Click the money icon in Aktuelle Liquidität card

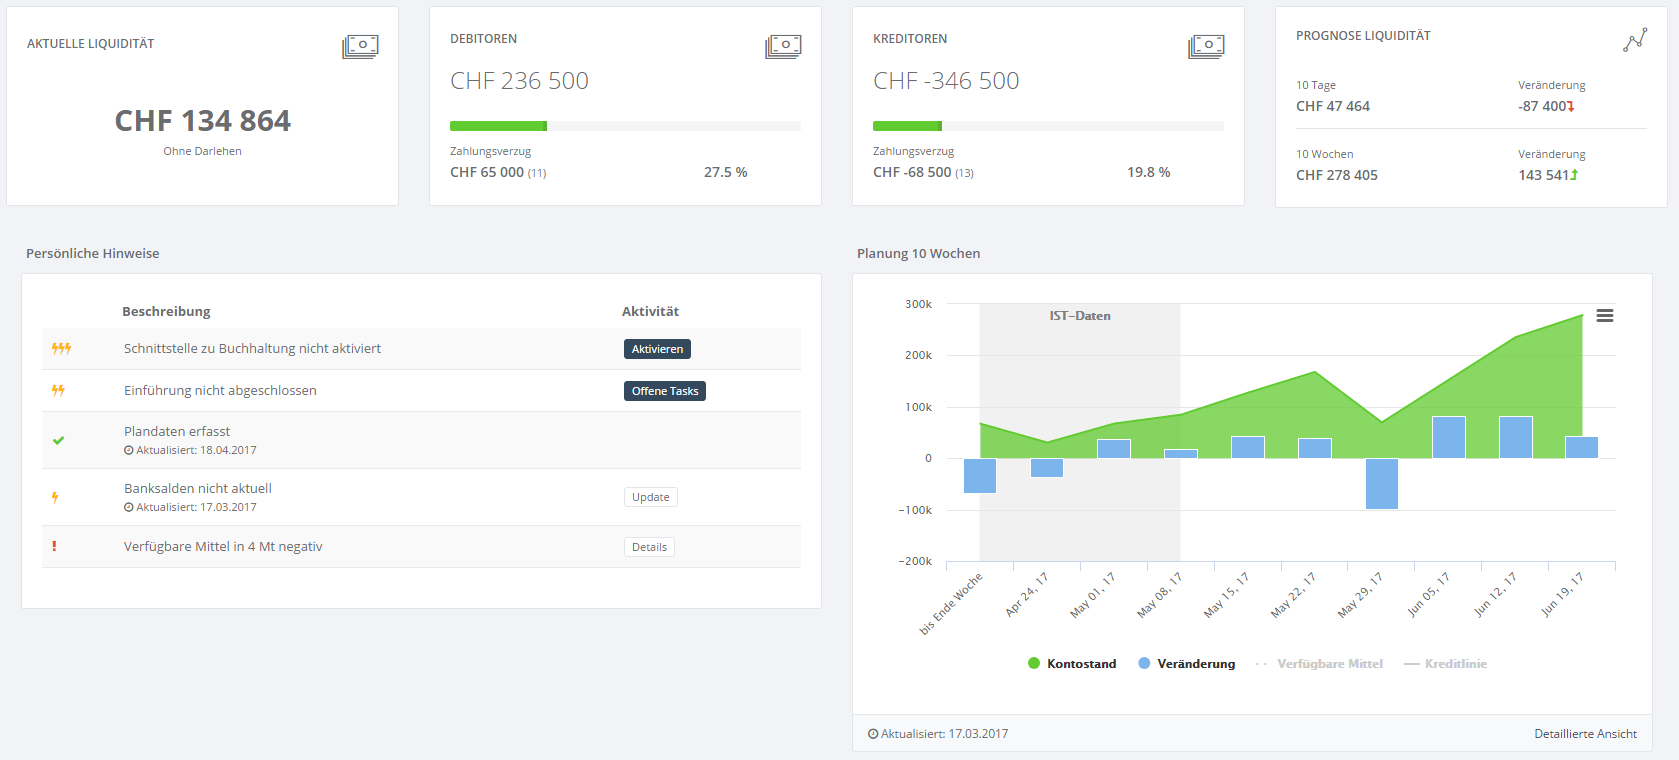point(360,46)
